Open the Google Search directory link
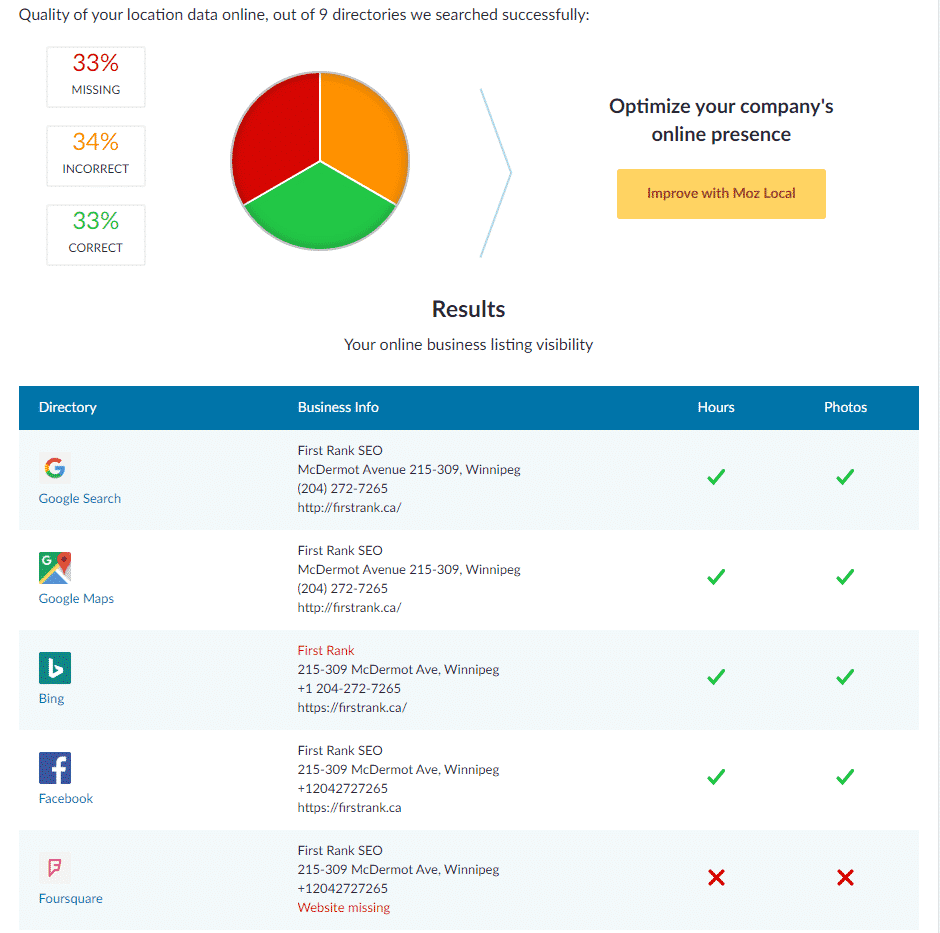Image resolution: width=940 pixels, height=933 pixels. pyautogui.click(x=80, y=499)
